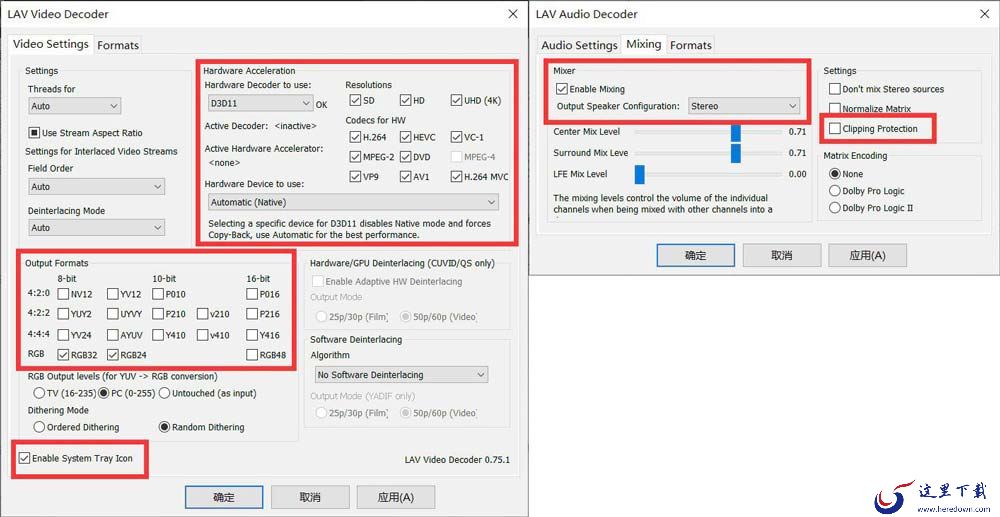Select Ordered Dithering mode
This screenshot has height=517, width=1000.
pos(39,427)
